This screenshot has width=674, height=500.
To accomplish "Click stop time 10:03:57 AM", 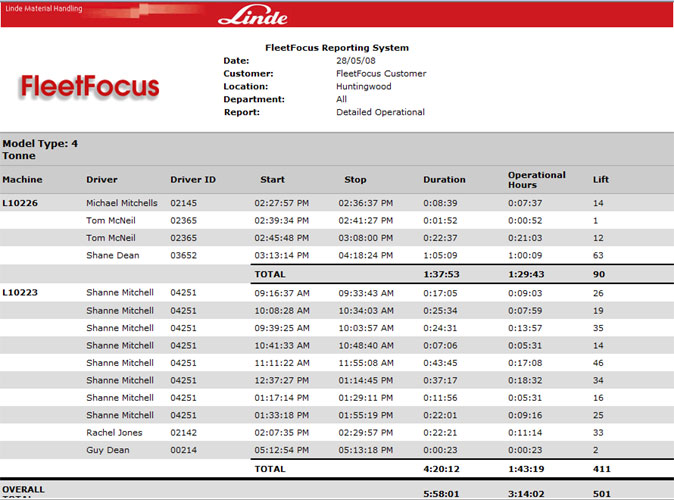I will (x=366, y=328).
